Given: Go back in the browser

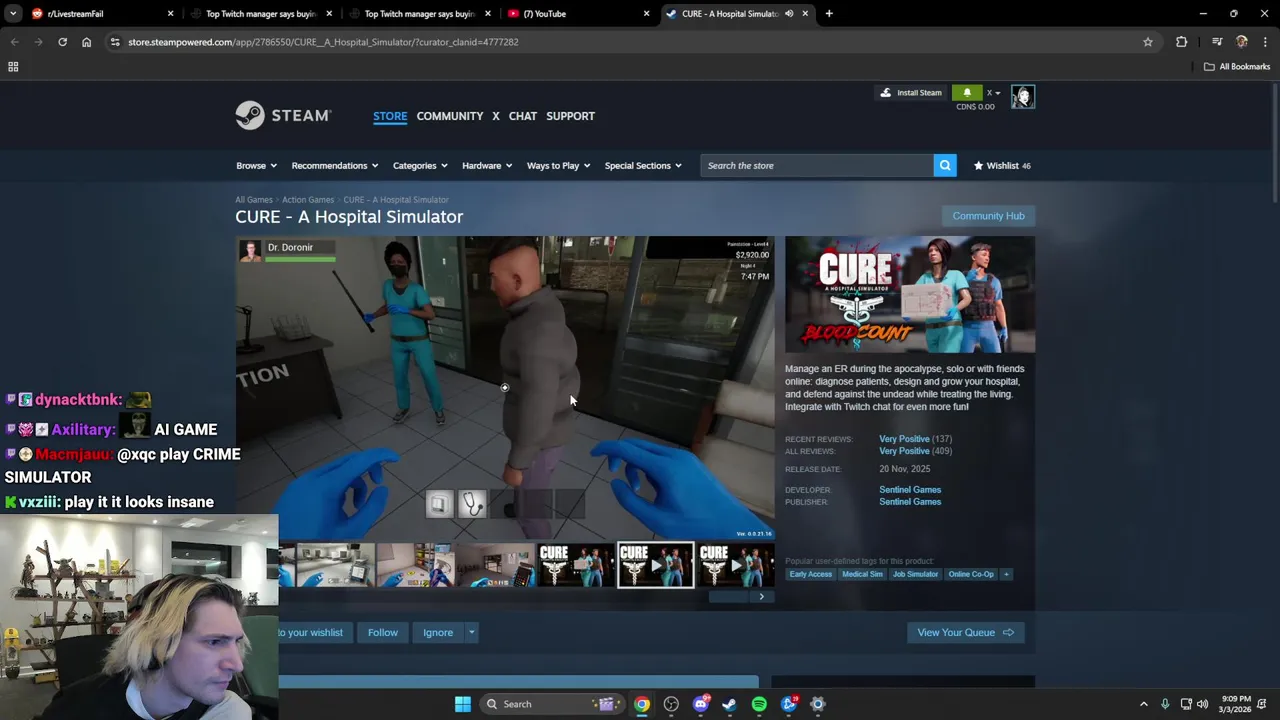Looking at the screenshot, I should 14,42.
